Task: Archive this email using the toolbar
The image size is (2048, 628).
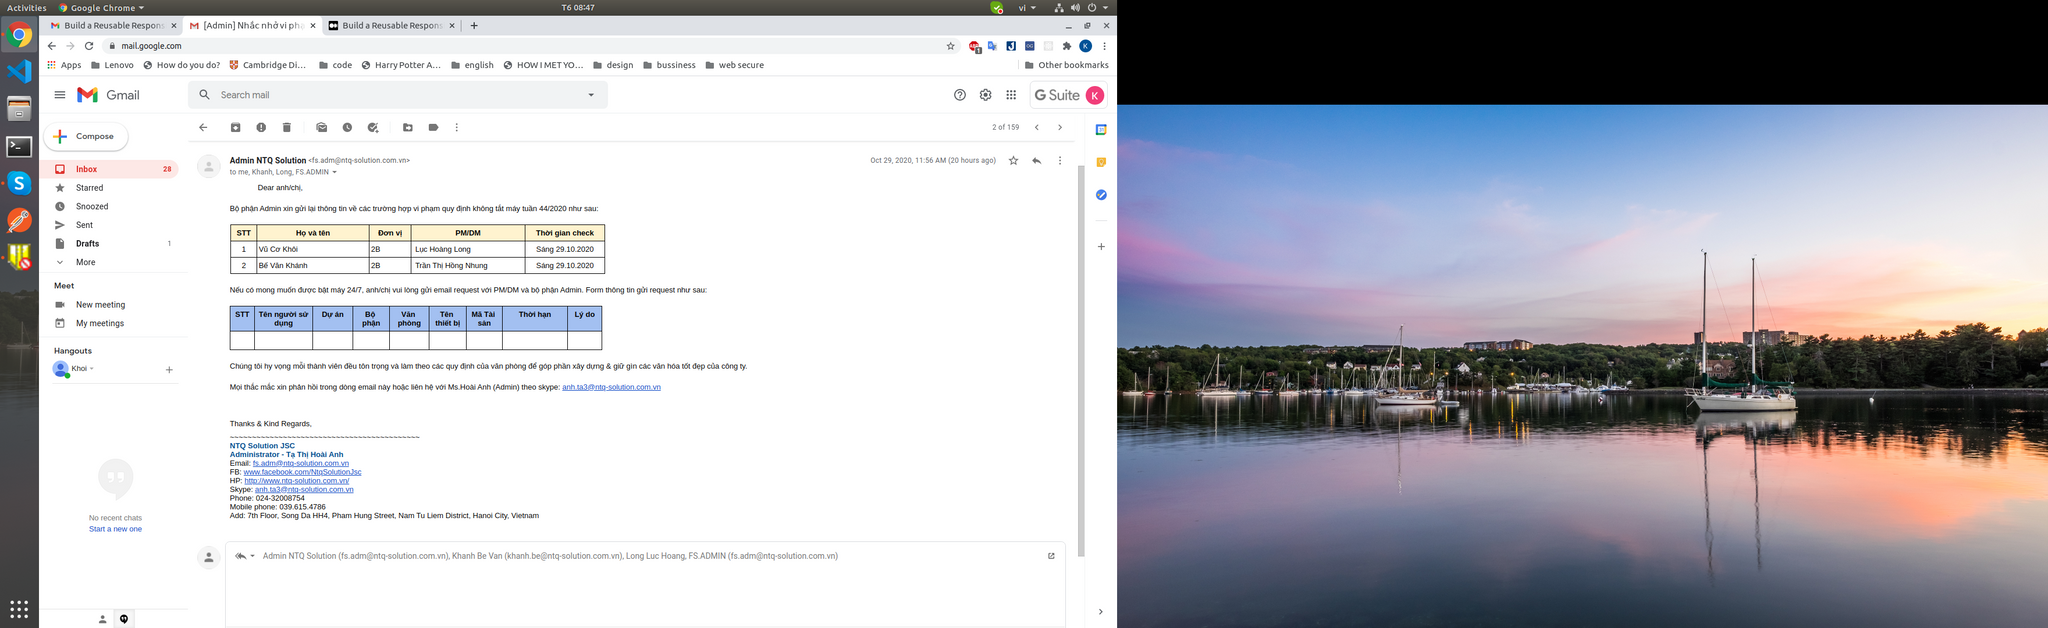Action: tap(235, 128)
